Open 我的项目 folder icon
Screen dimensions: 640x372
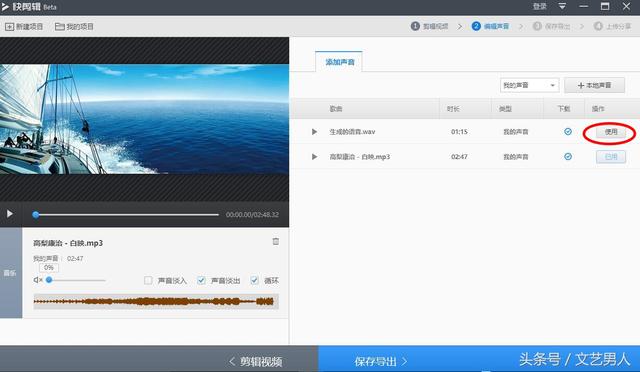pos(60,27)
